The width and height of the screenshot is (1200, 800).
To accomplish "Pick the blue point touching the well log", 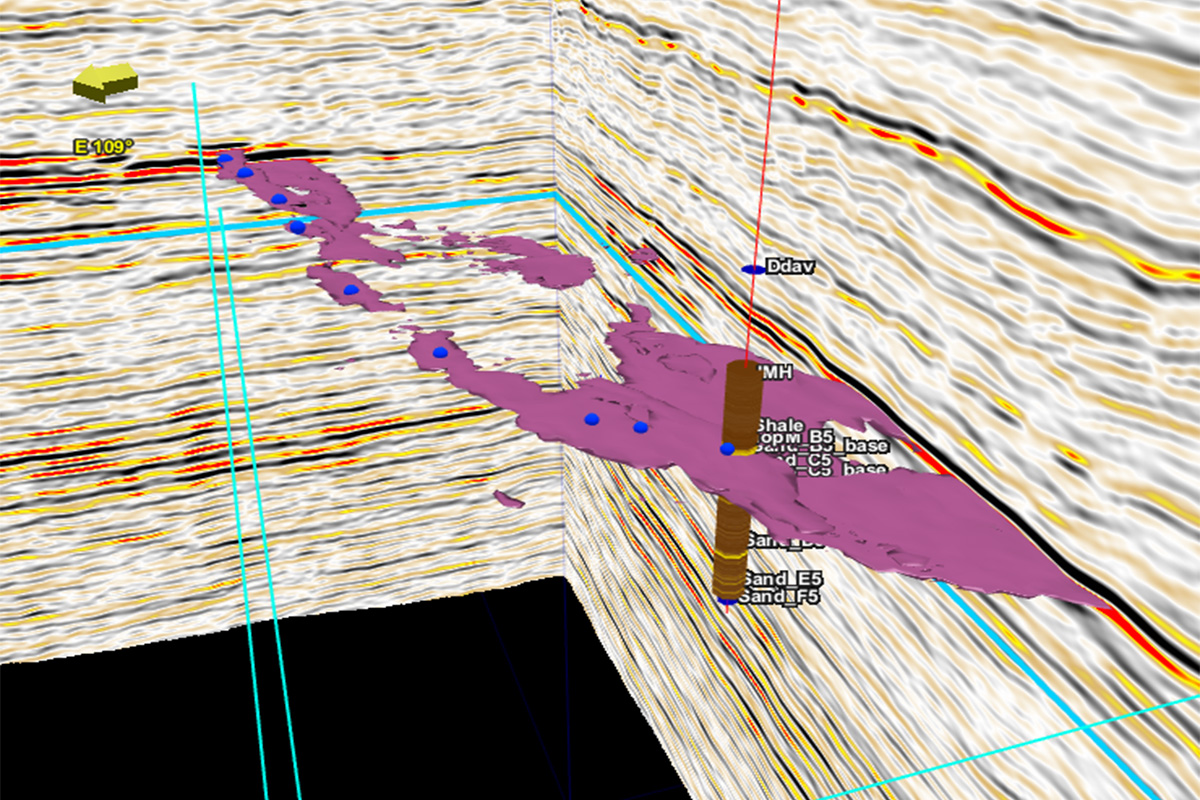I will (727, 449).
